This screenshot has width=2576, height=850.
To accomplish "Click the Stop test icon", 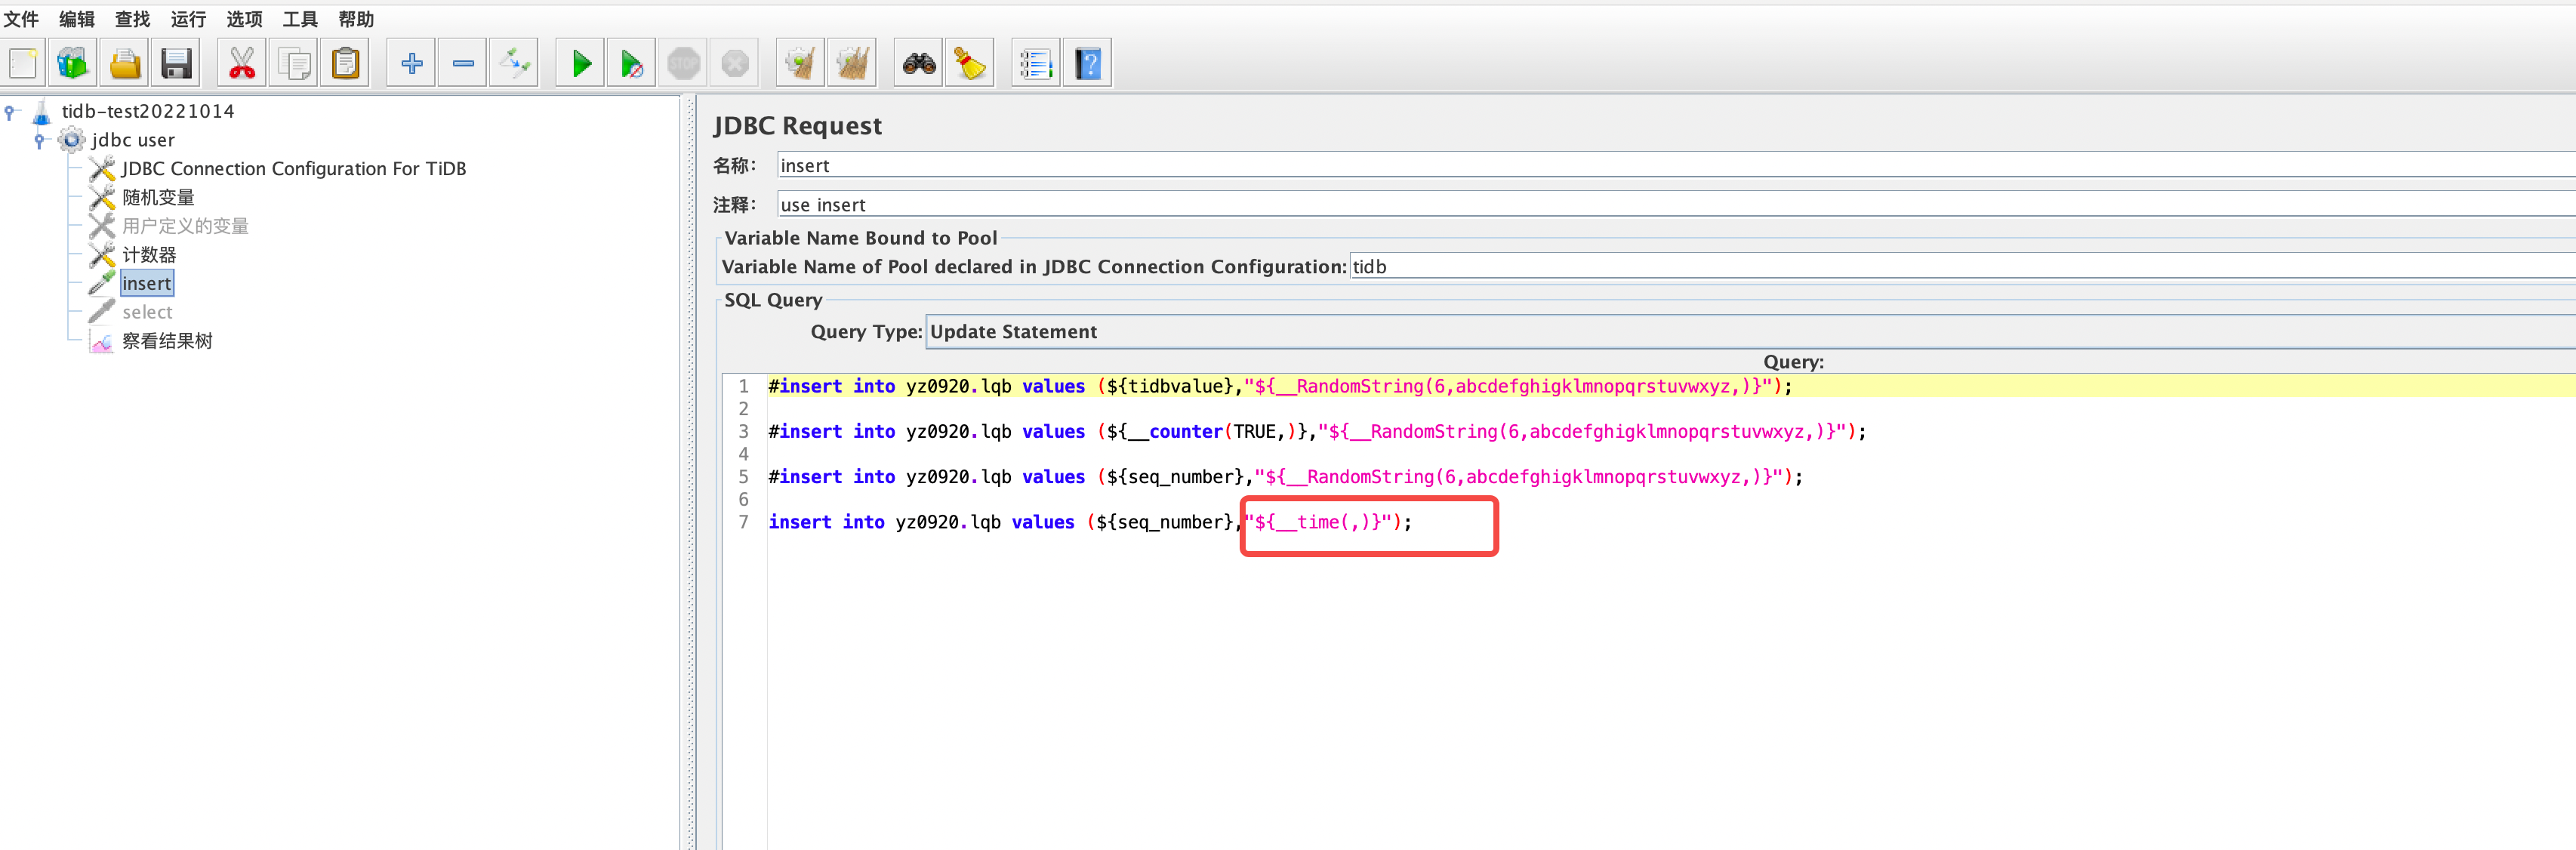I will click(683, 64).
